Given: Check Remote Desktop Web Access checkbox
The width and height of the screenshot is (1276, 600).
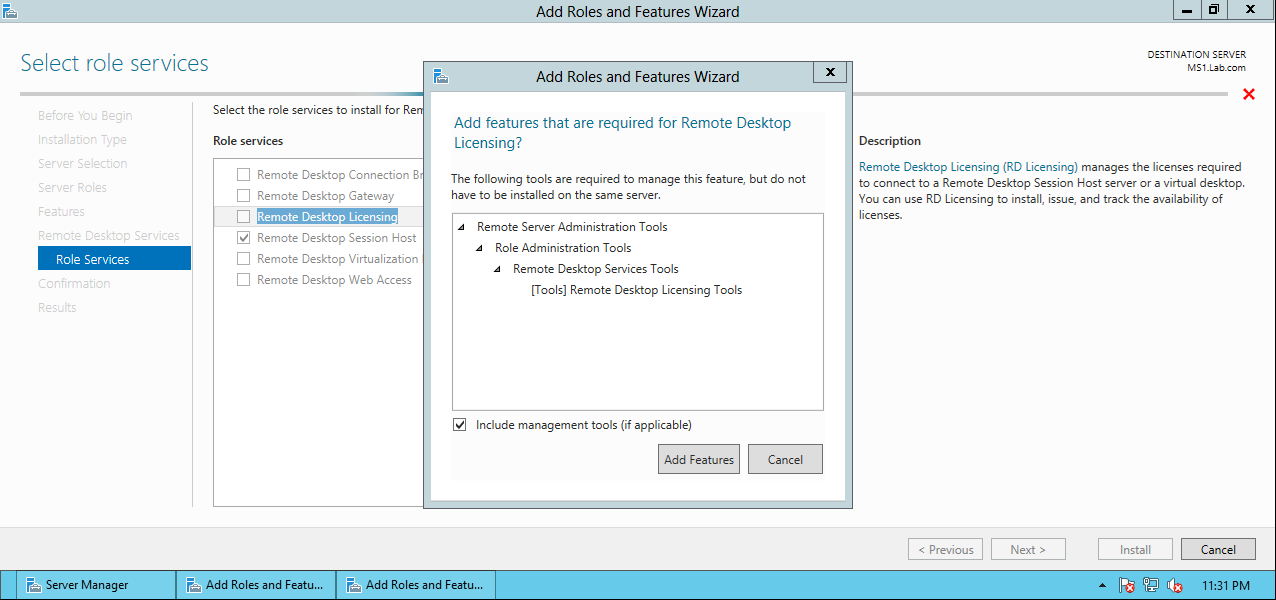Looking at the screenshot, I should (x=243, y=280).
